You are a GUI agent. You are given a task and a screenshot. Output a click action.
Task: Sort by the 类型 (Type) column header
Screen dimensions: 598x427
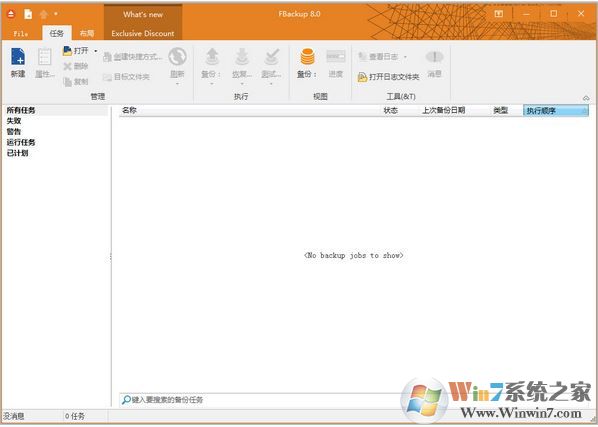500,111
